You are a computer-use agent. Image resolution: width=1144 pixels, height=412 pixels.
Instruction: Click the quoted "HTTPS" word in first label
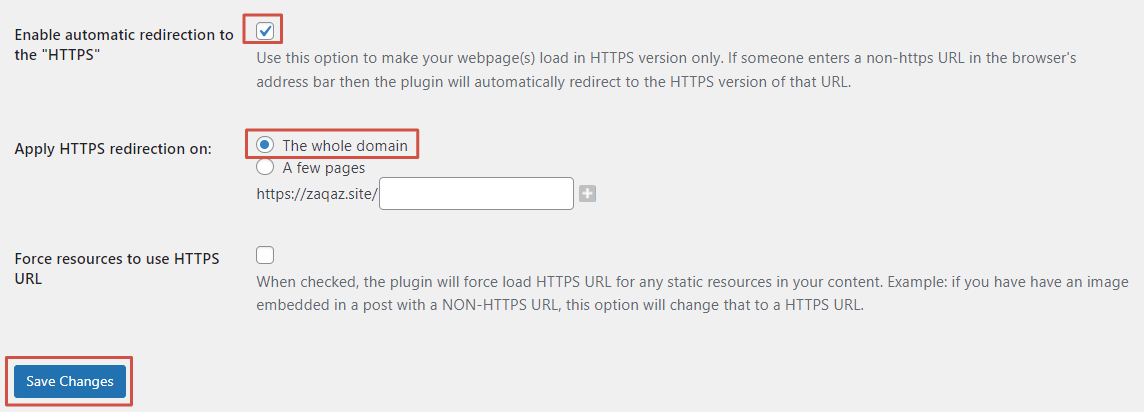(x=73, y=55)
